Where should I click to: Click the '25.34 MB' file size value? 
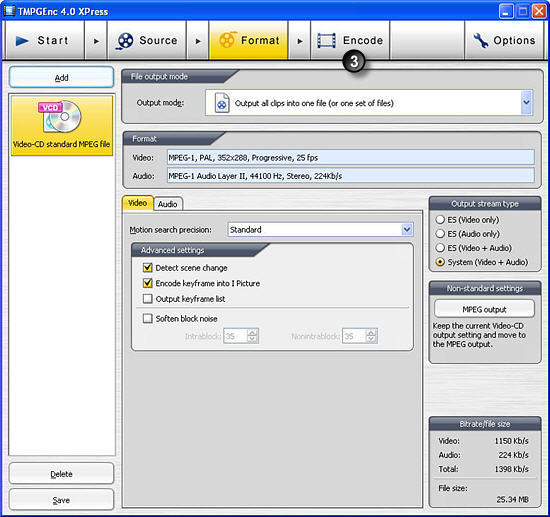point(512,499)
